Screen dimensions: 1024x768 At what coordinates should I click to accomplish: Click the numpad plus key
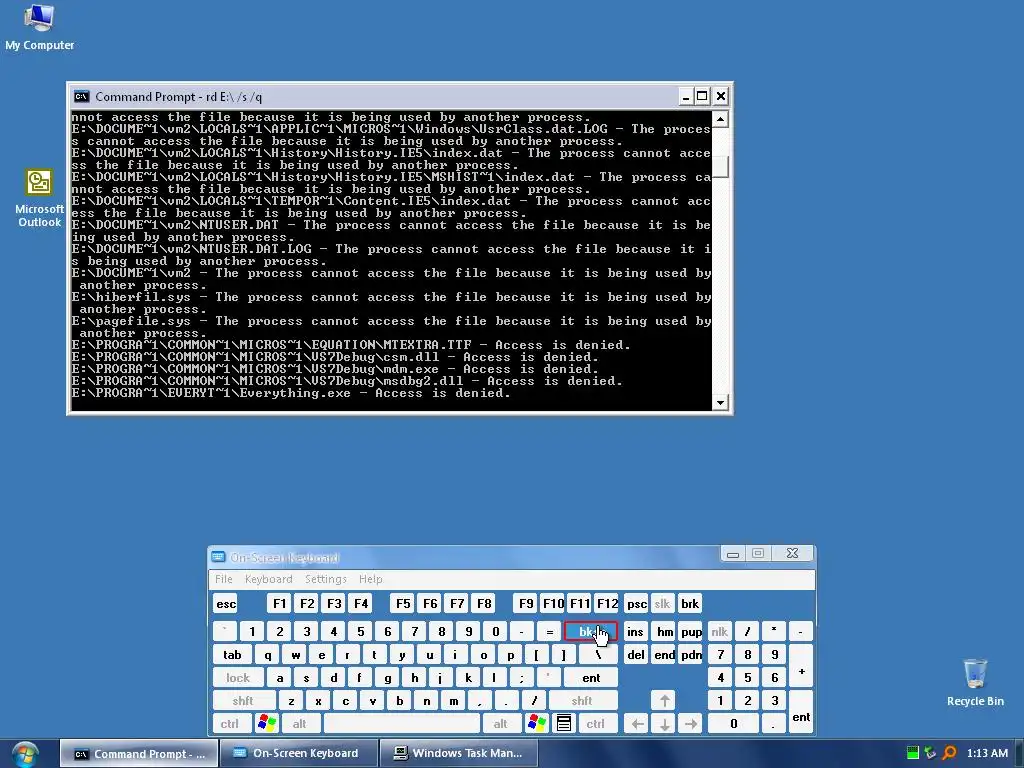pyautogui.click(x=801, y=666)
